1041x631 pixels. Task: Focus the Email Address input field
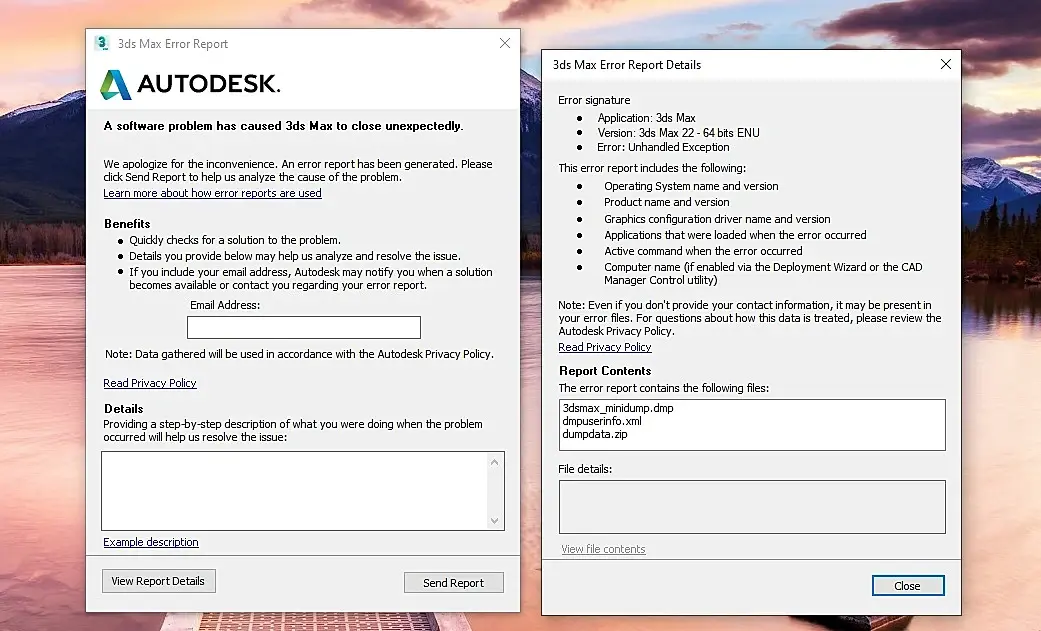[304, 327]
